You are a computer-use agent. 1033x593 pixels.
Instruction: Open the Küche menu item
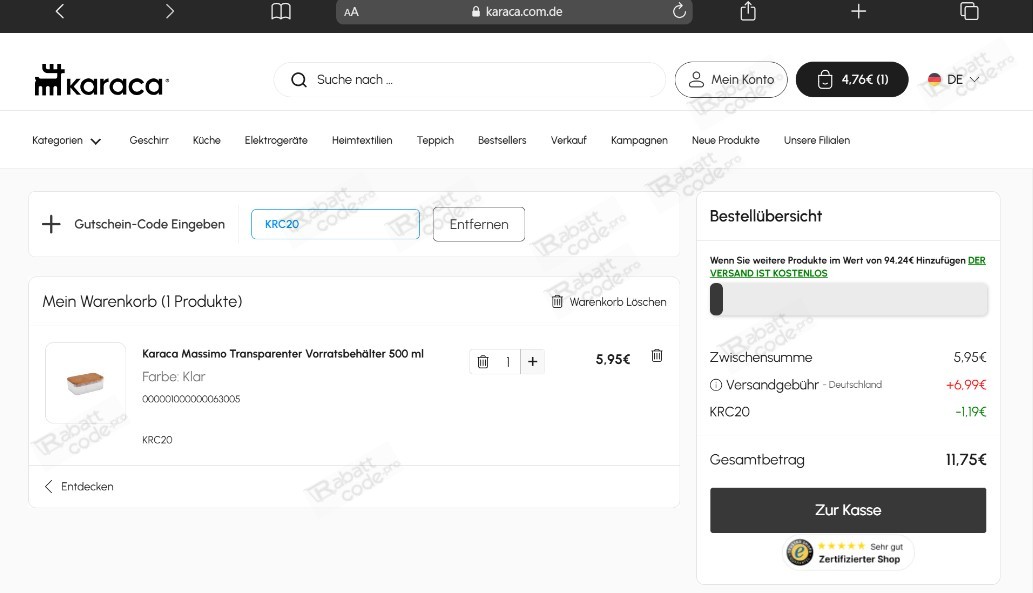coord(206,140)
